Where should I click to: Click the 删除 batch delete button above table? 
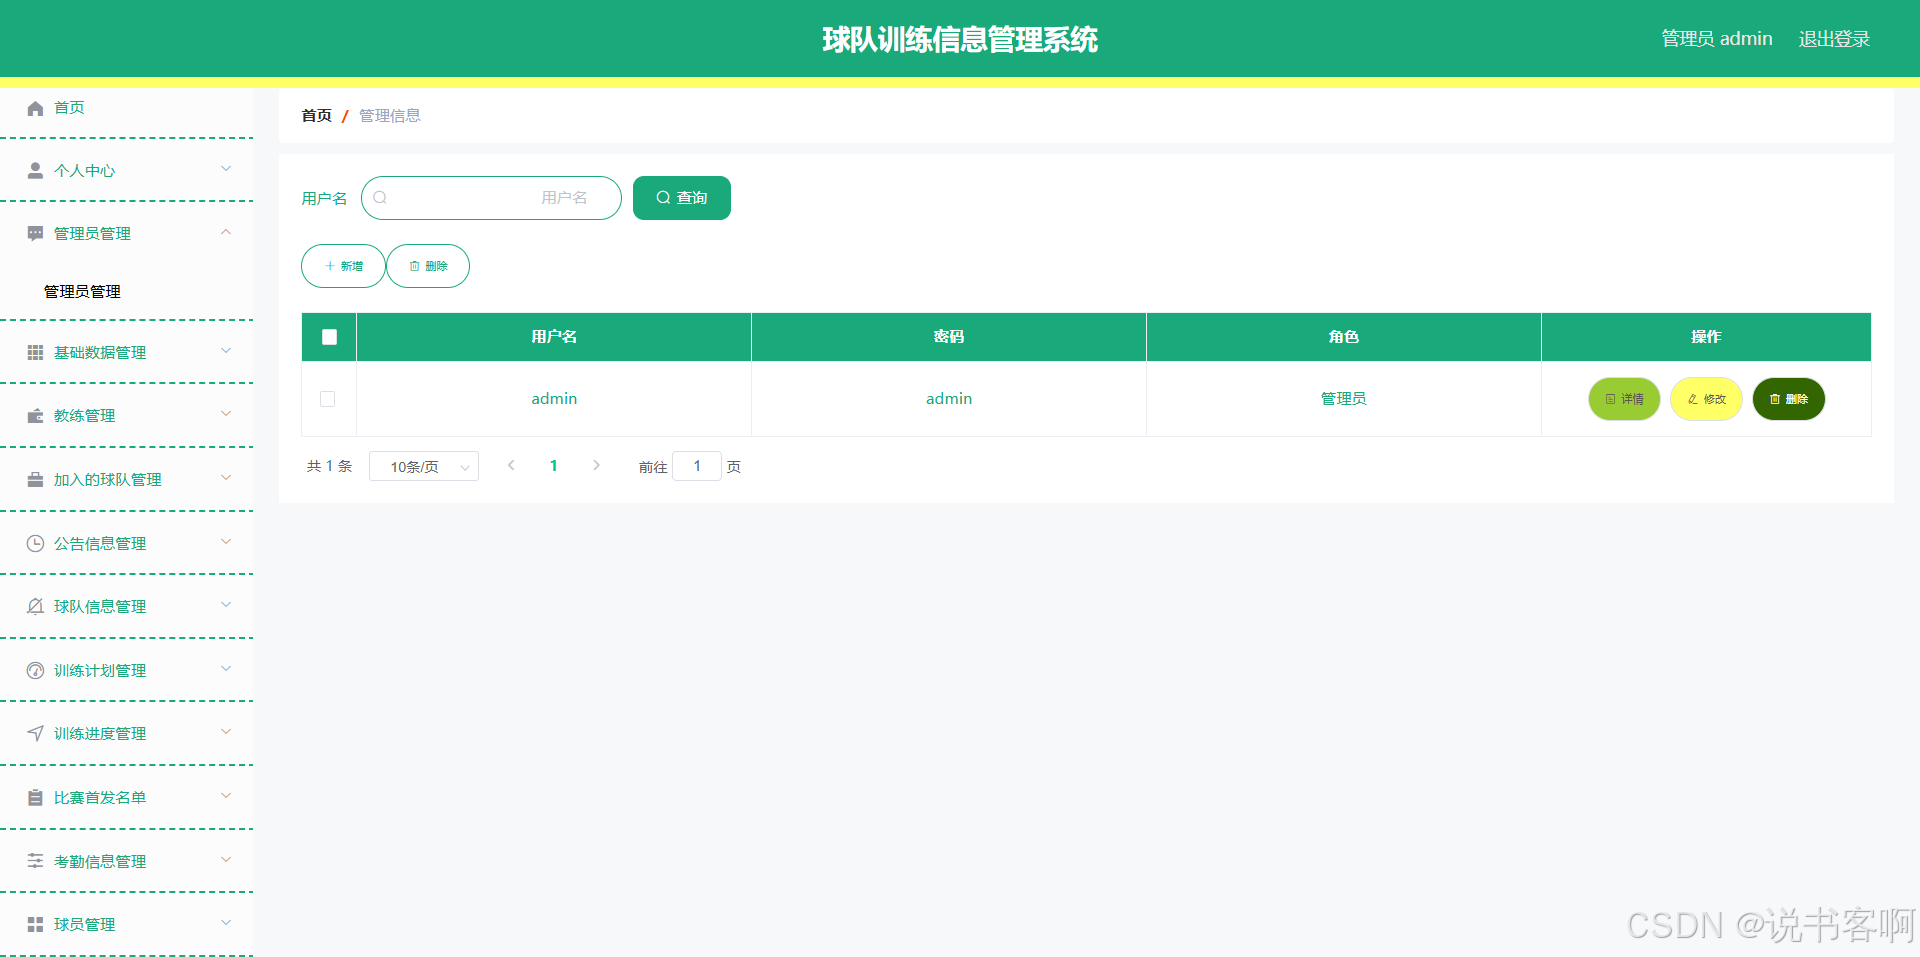[x=428, y=266]
